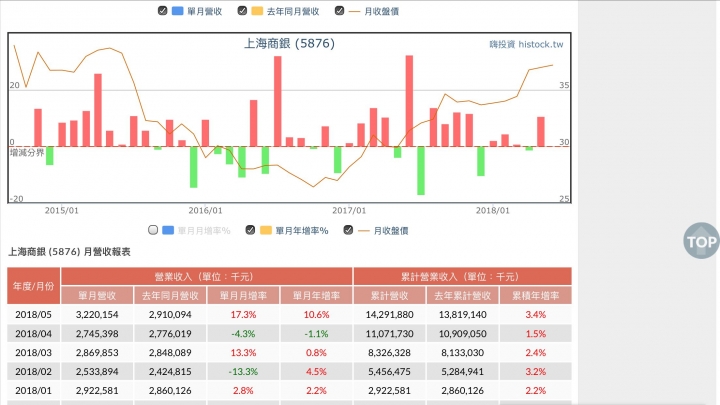Click the yellow 單月年增率% legend color swatch
The width and height of the screenshot is (720, 405).
click(x=266, y=230)
